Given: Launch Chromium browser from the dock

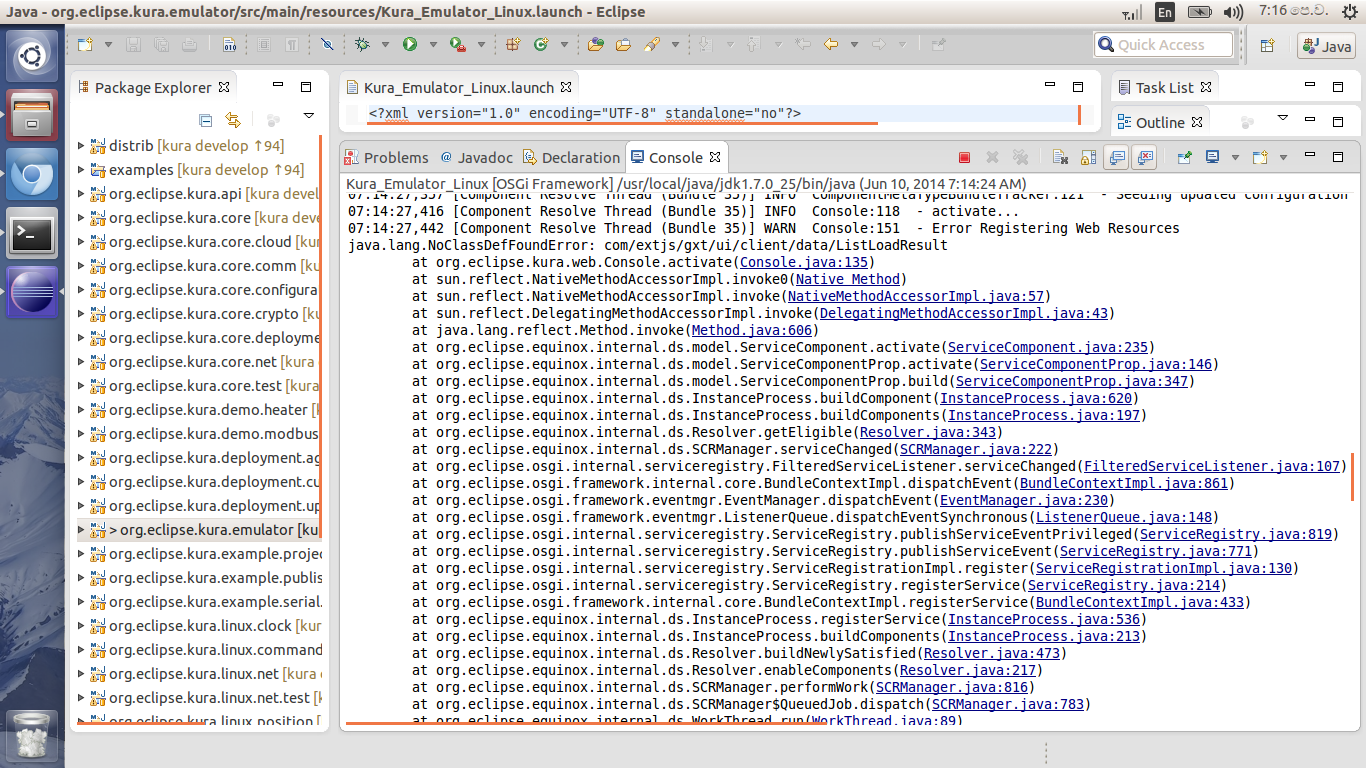Looking at the screenshot, I should pos(32,174).
